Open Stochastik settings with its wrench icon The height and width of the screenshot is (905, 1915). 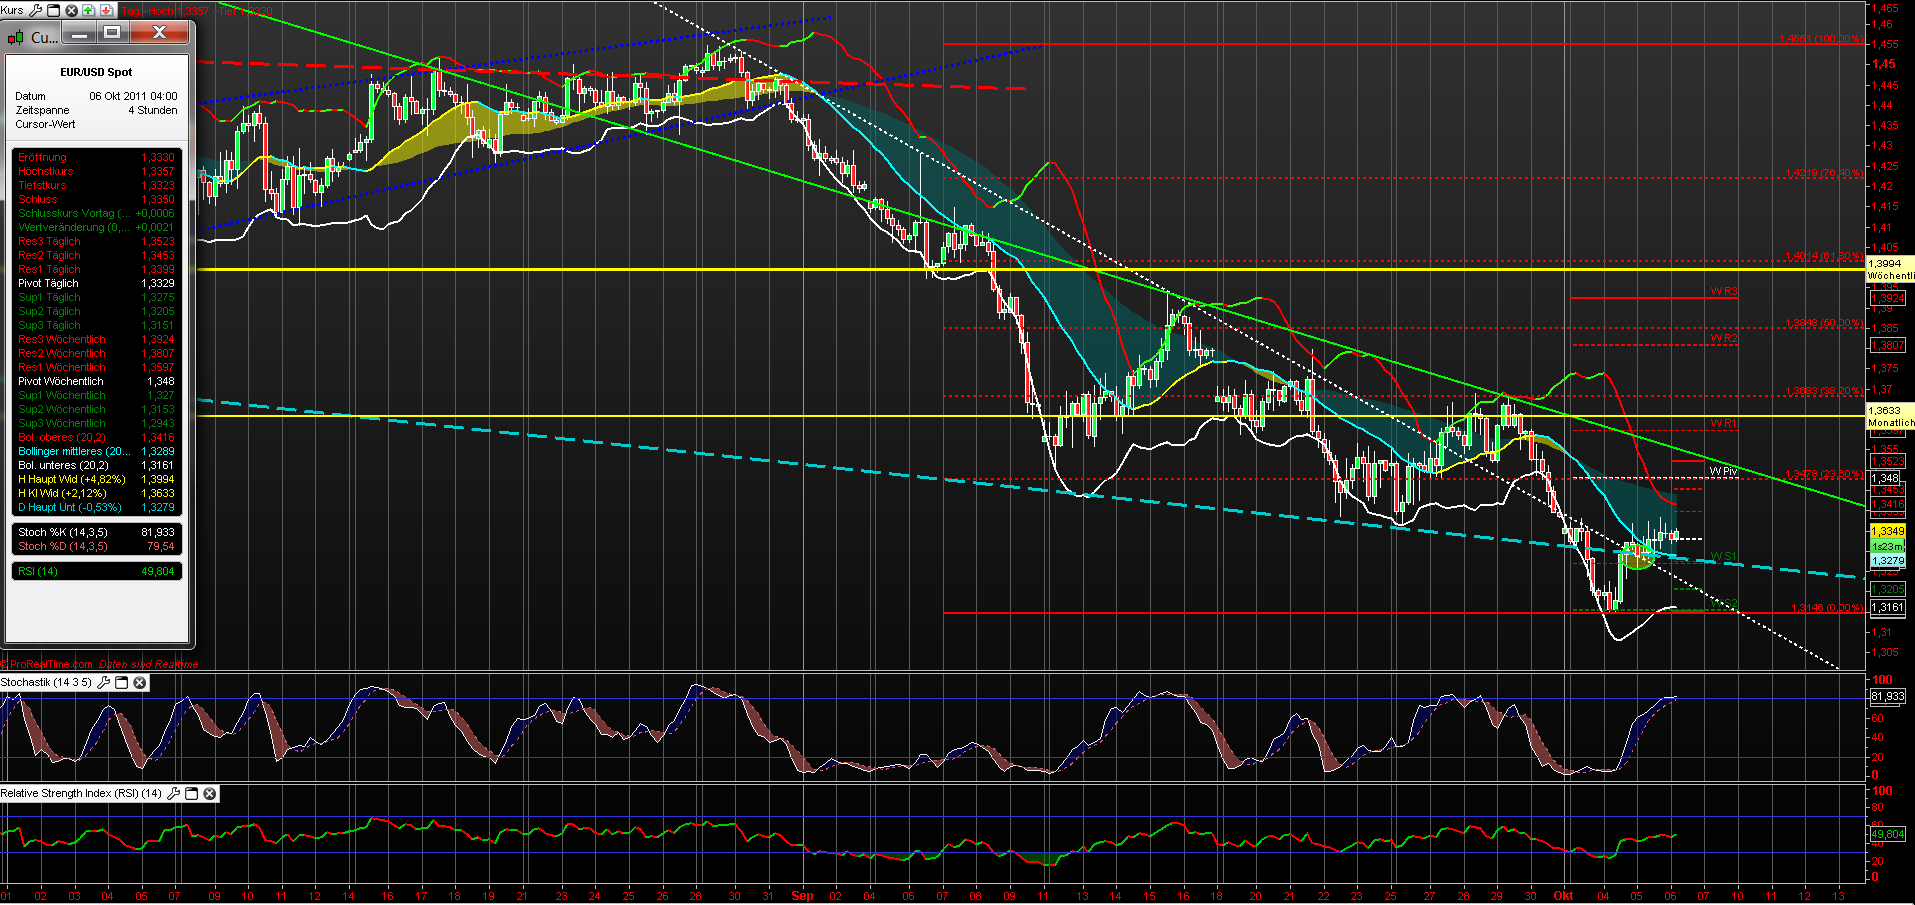tap(103, 682)
